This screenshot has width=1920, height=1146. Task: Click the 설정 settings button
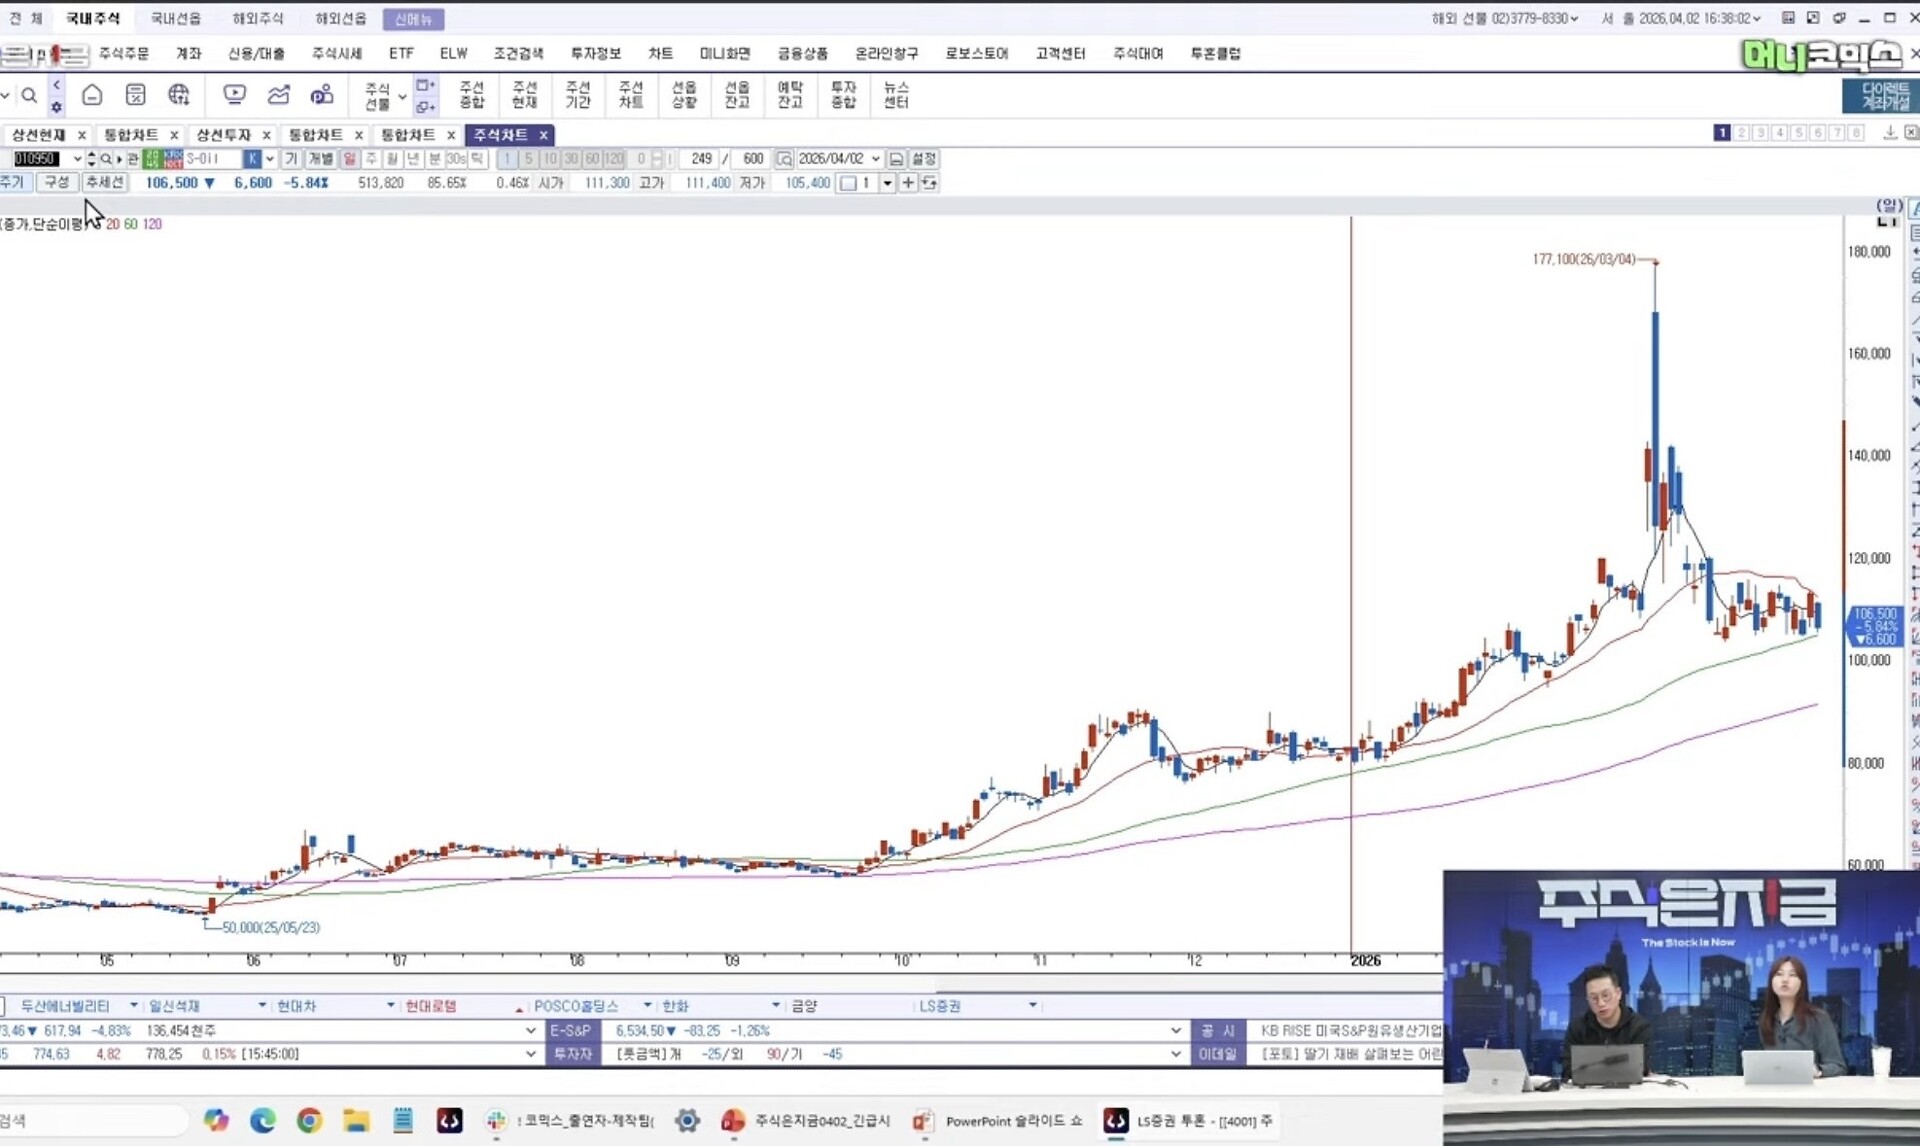point(924,159)
